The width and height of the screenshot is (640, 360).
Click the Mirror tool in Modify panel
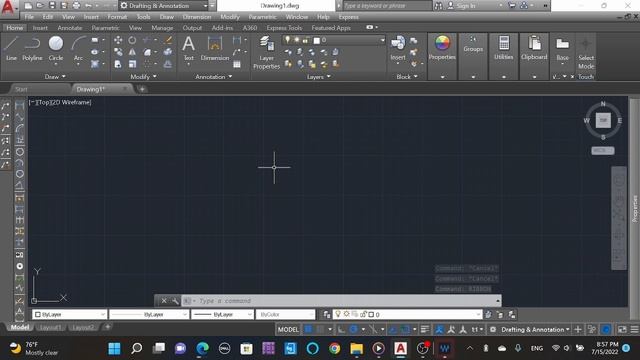pos(132,52)
